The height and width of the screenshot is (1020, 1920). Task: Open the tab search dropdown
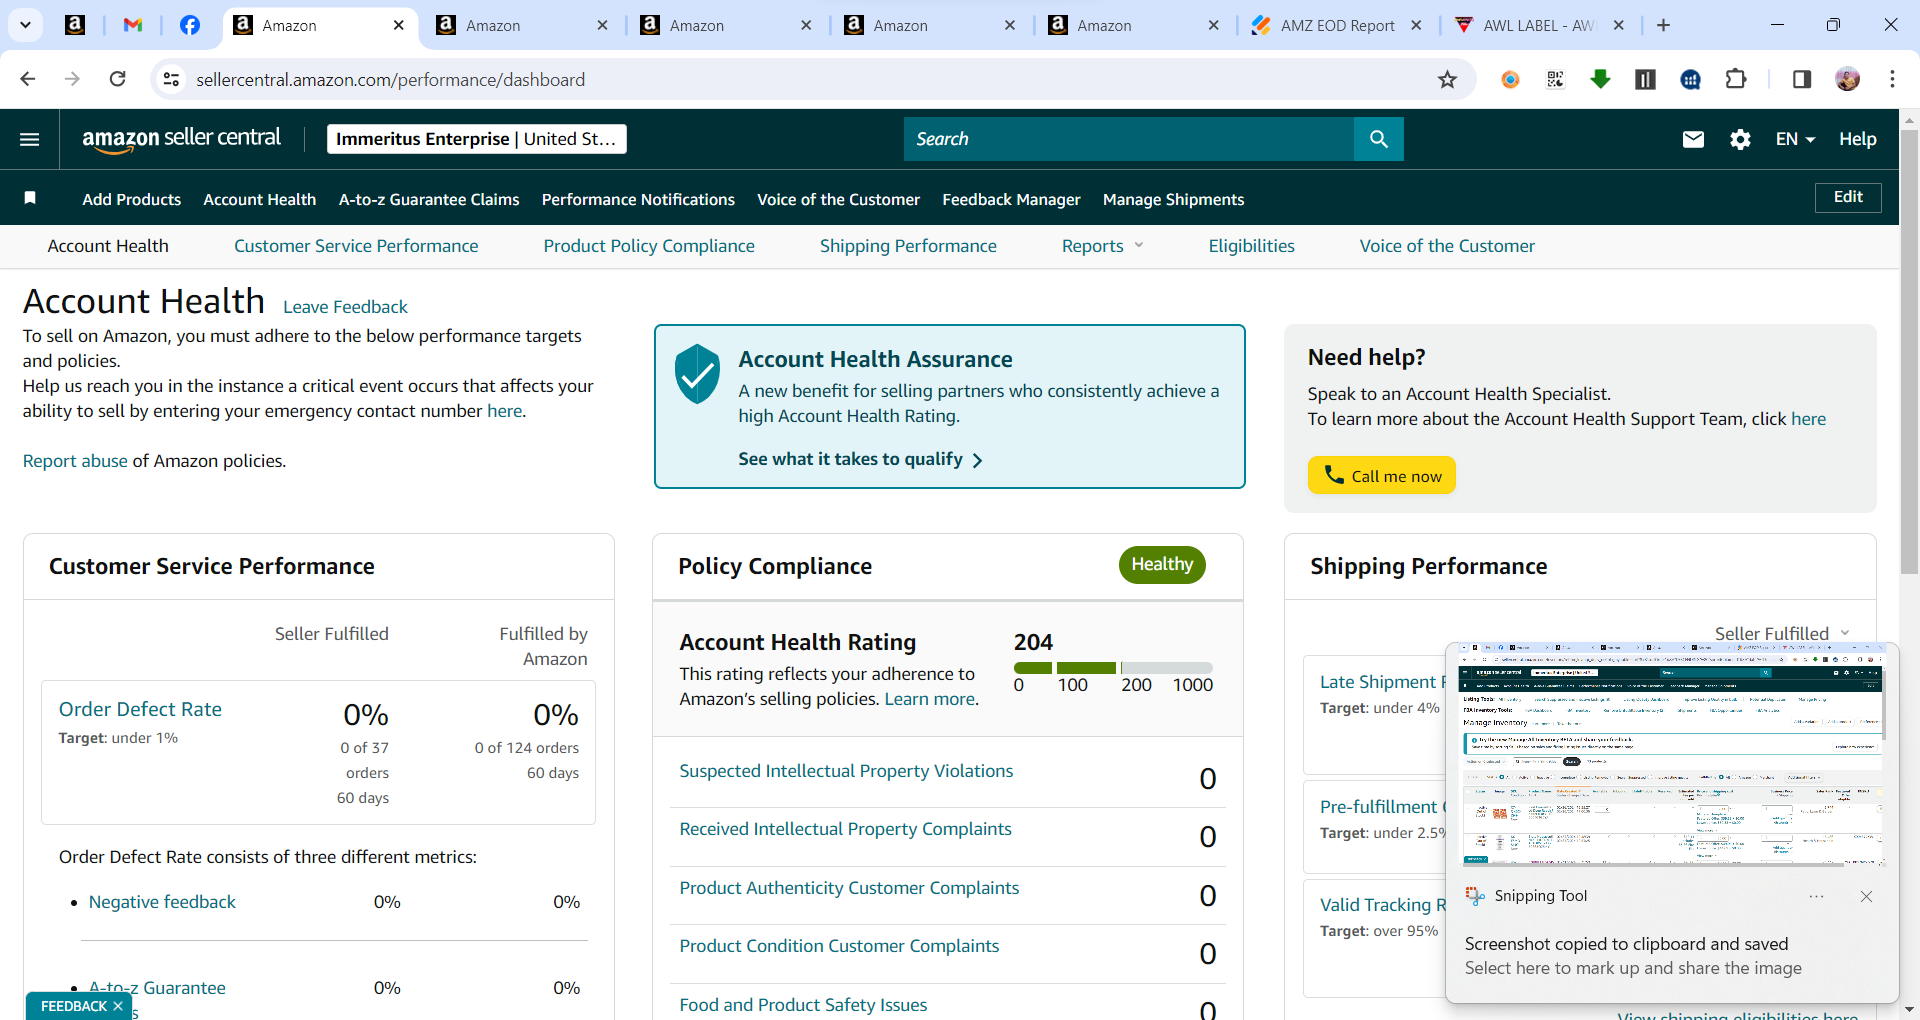pyautogui.click(x=25, y=25)
